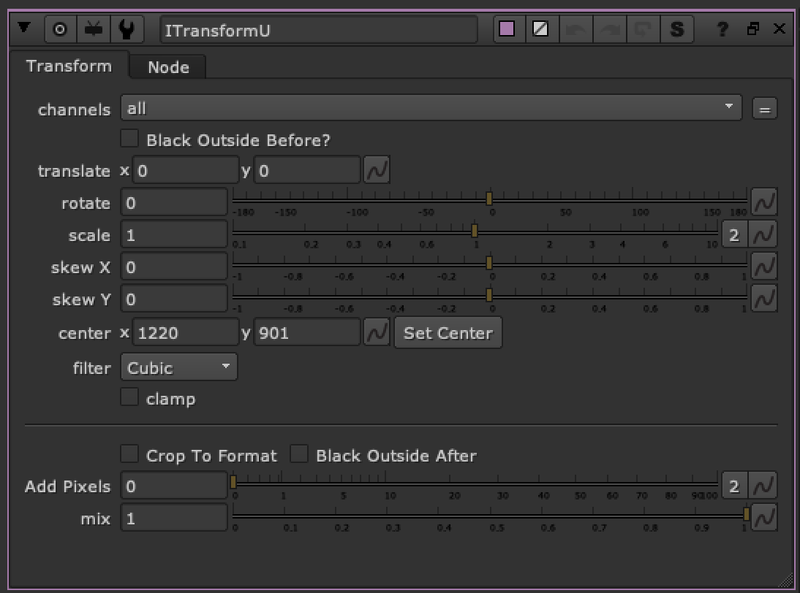Open the animation menu for translate

(x=376, y=171)
